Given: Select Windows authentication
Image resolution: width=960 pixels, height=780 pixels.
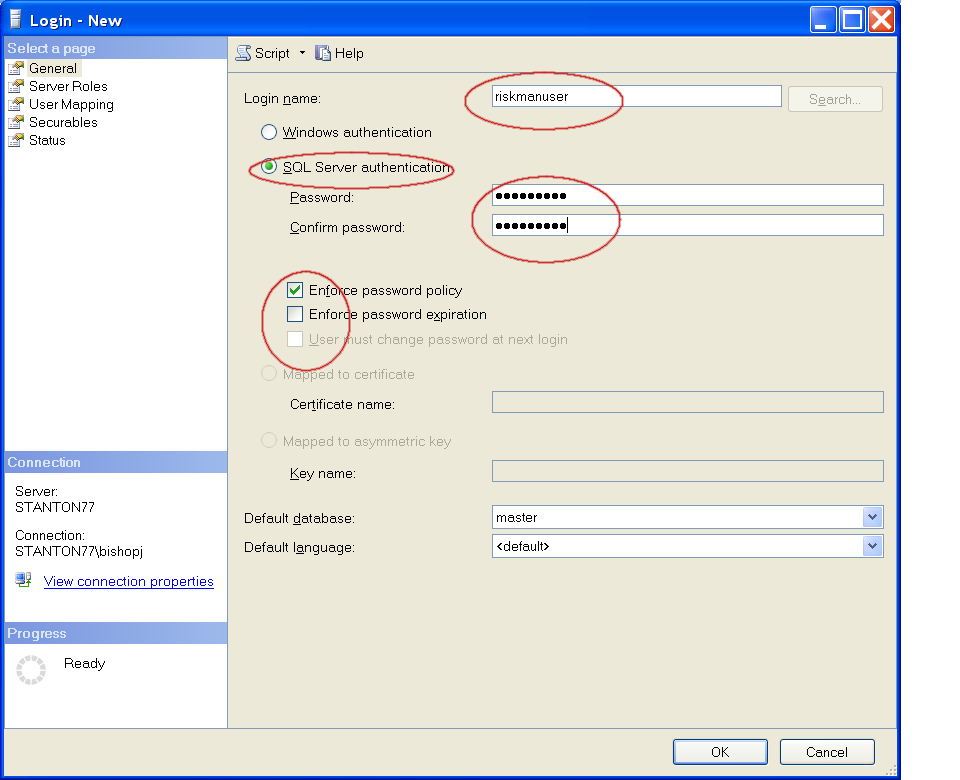Looking at the screenshot, I should 268,131.
